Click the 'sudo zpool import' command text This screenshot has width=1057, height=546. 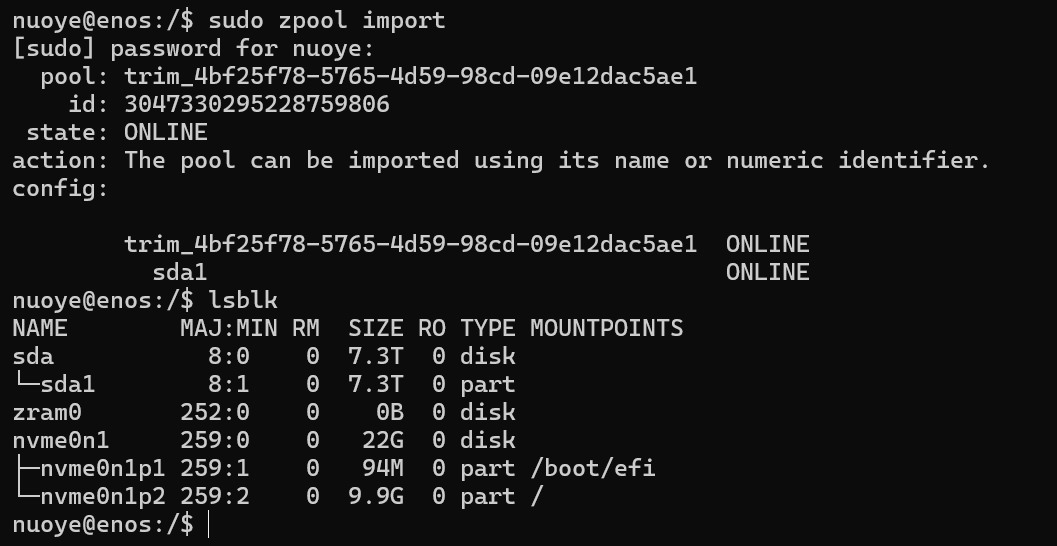pos(327,20)
